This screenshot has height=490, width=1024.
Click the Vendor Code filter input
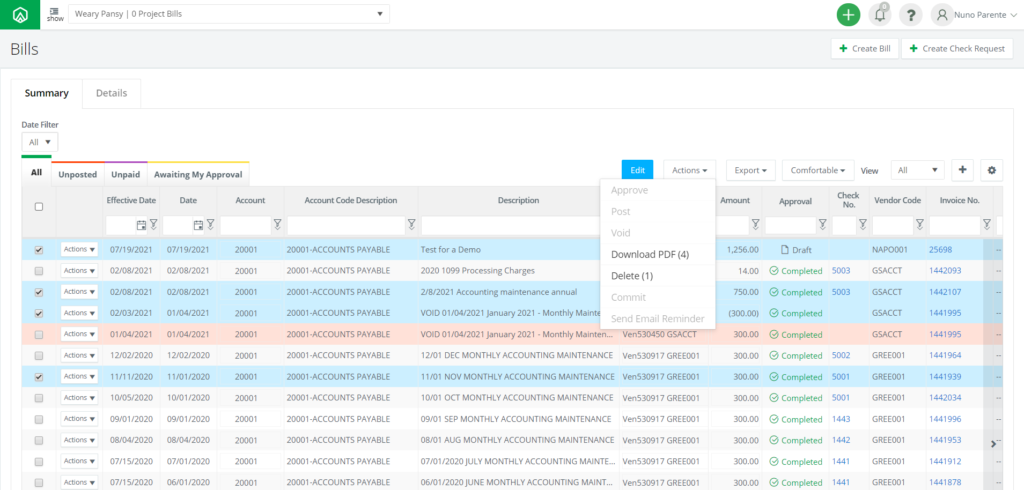tap(893, 225)
